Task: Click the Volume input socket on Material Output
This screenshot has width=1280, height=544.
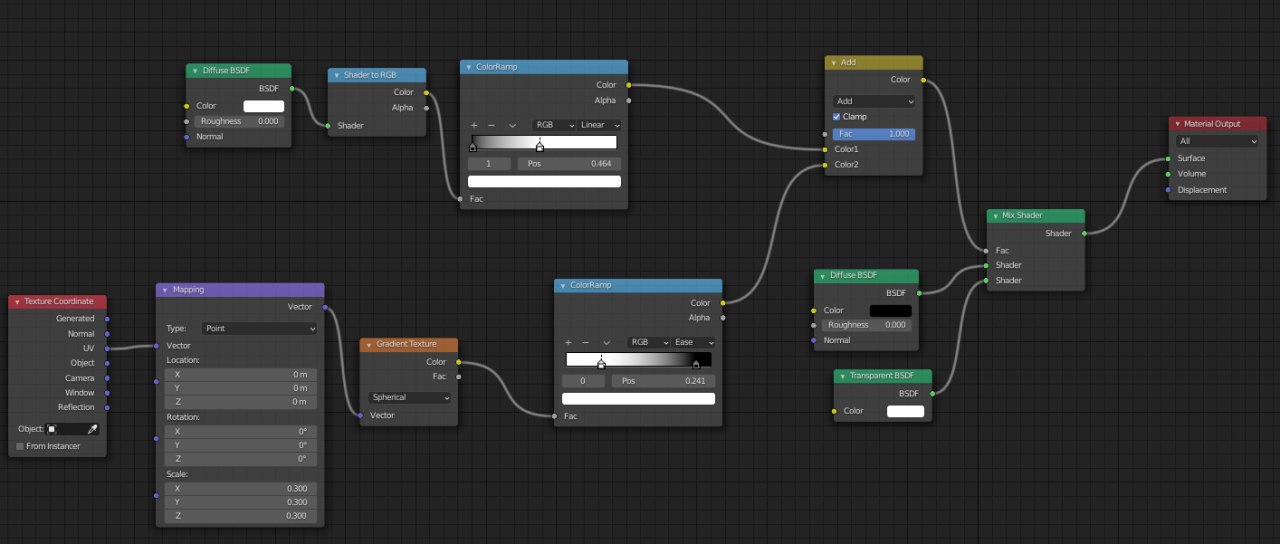Action: tap(1168, 174)
